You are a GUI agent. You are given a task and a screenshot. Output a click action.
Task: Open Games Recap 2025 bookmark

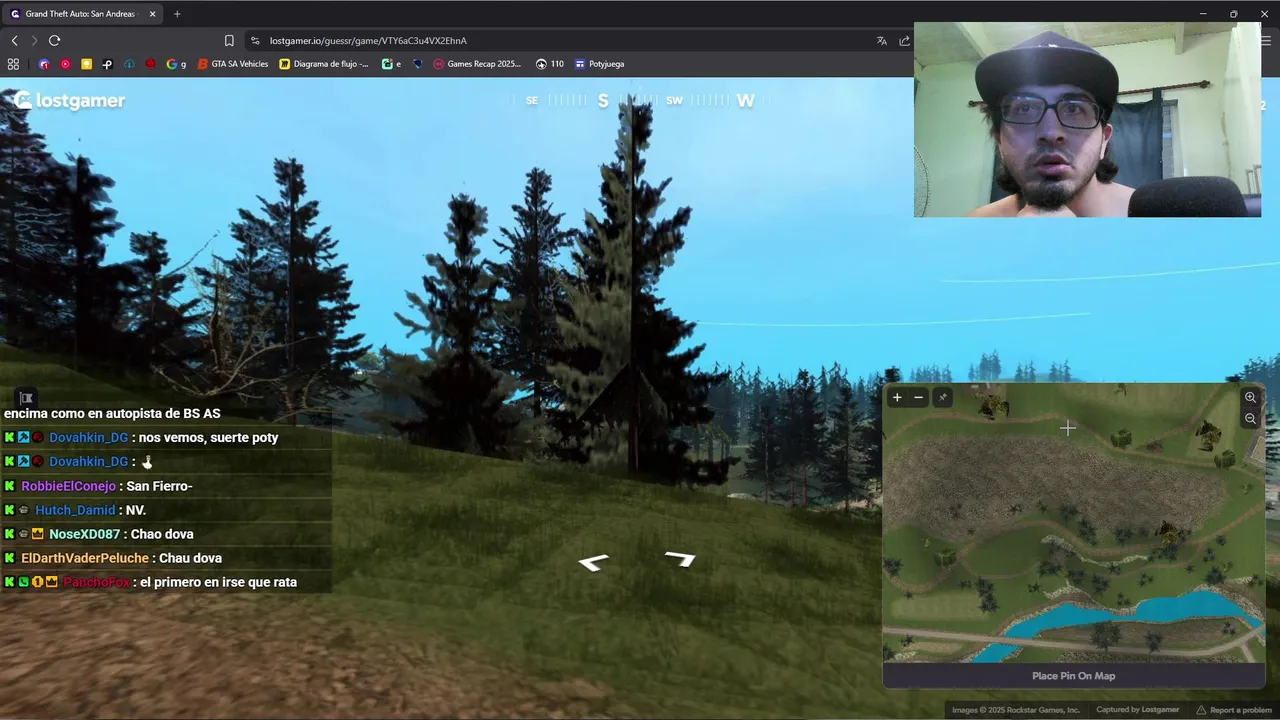click(x=477, y=64)
